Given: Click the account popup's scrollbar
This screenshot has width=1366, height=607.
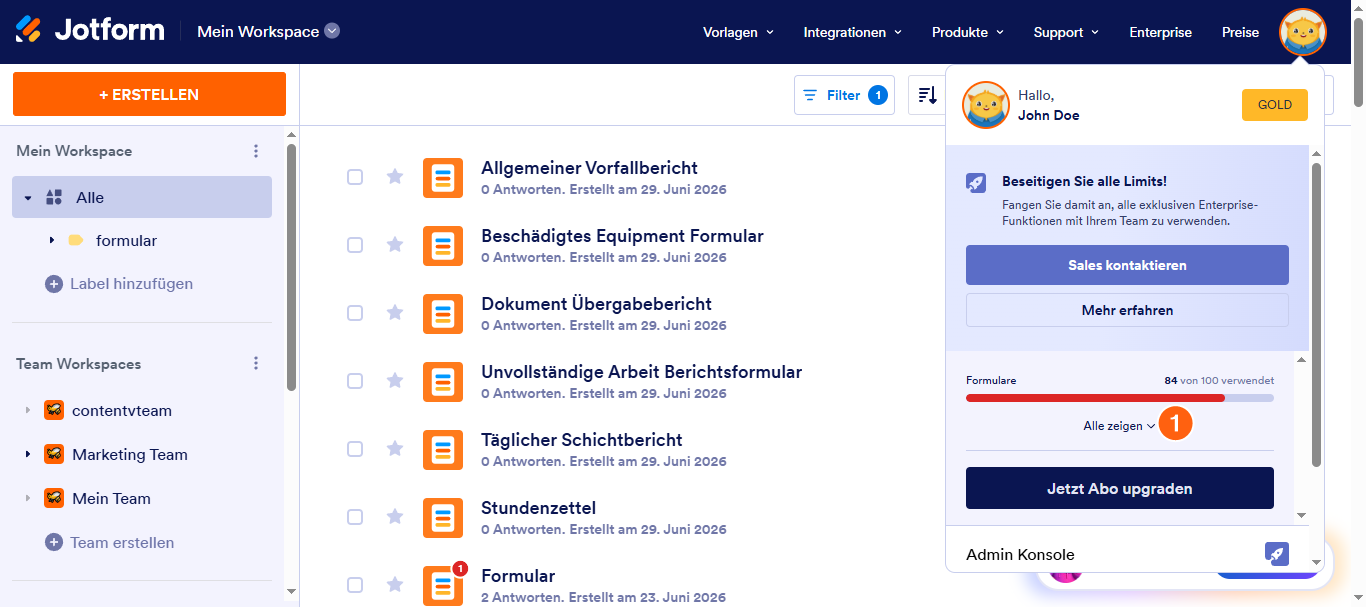Looking at the screenshot, I should click(1316, 315).
